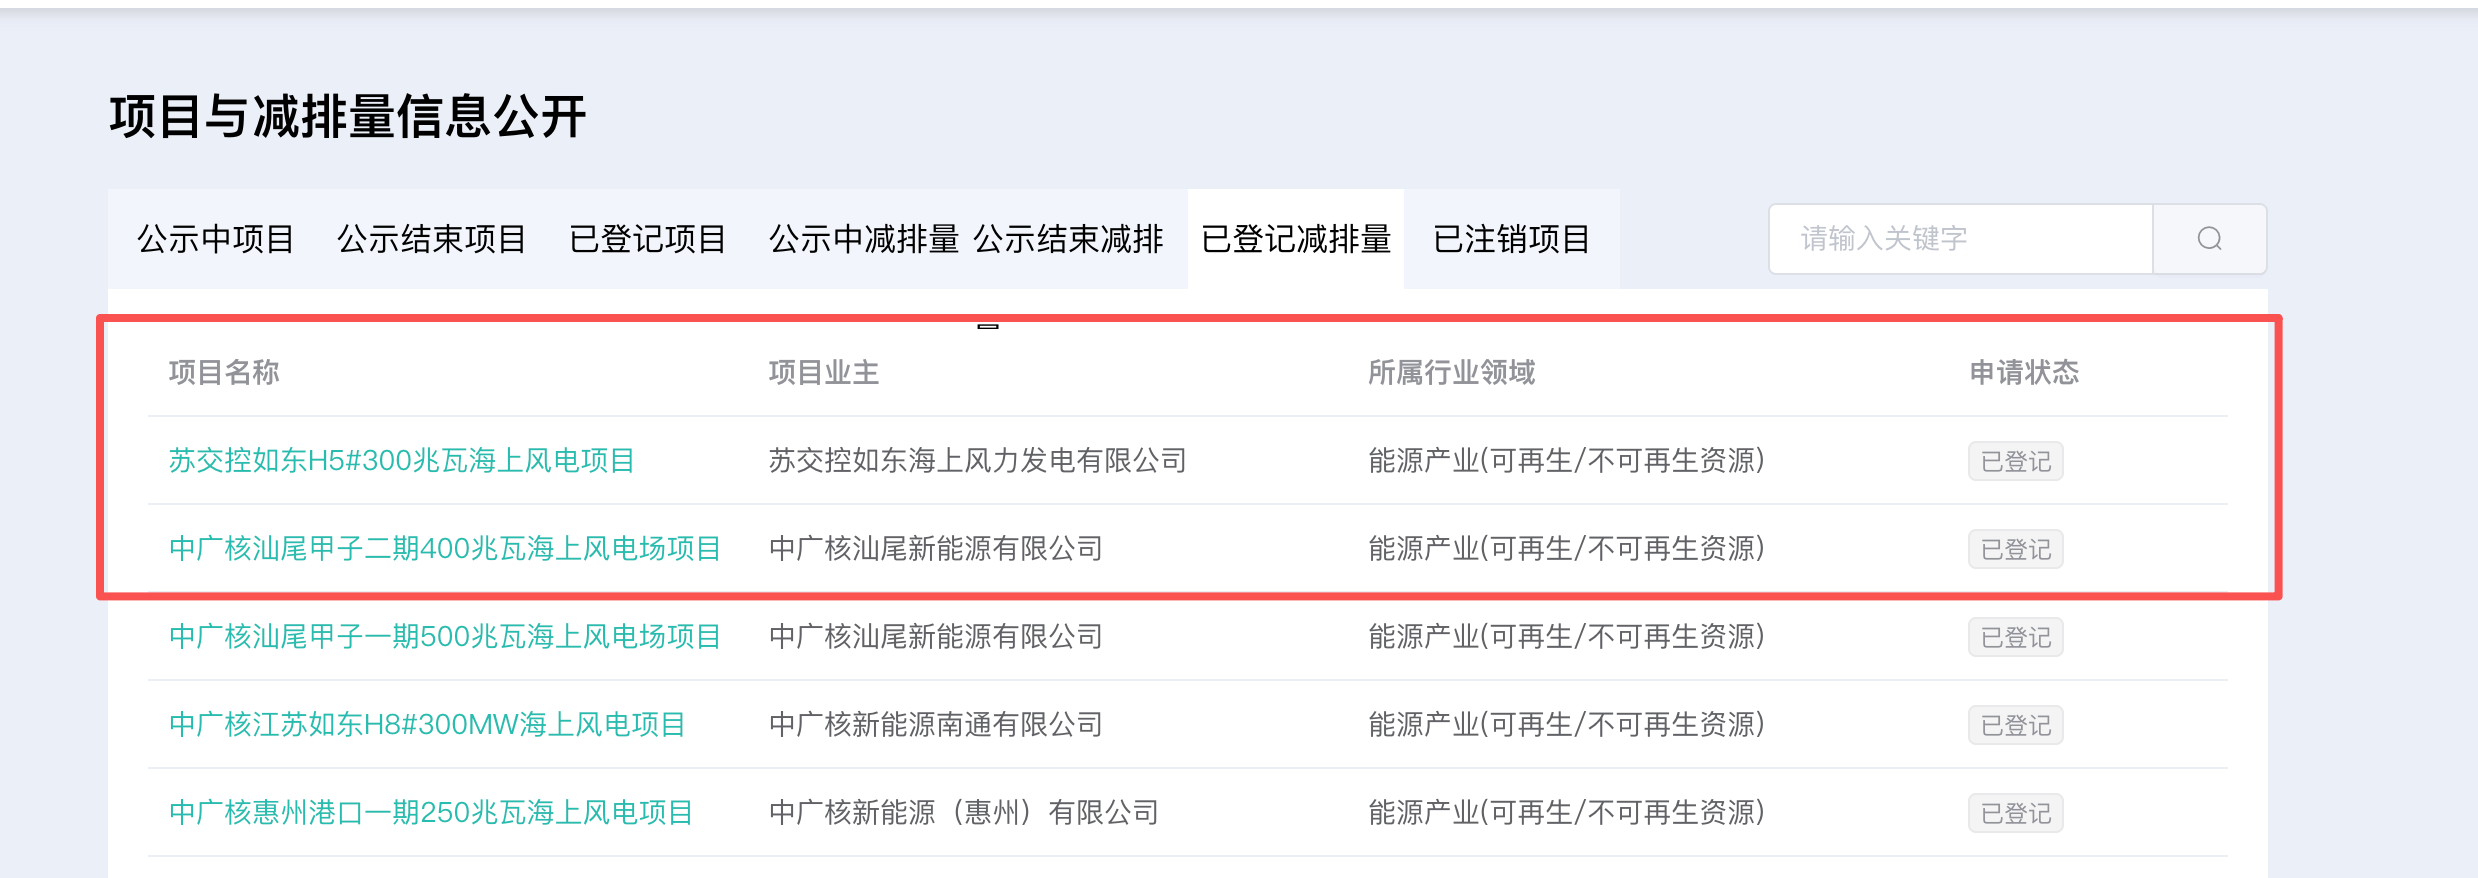2478x878 pixels.
Task: Open 中广核江苏如东H8#300MW海上风电项目 link
Action: click(x=427, y=725)
